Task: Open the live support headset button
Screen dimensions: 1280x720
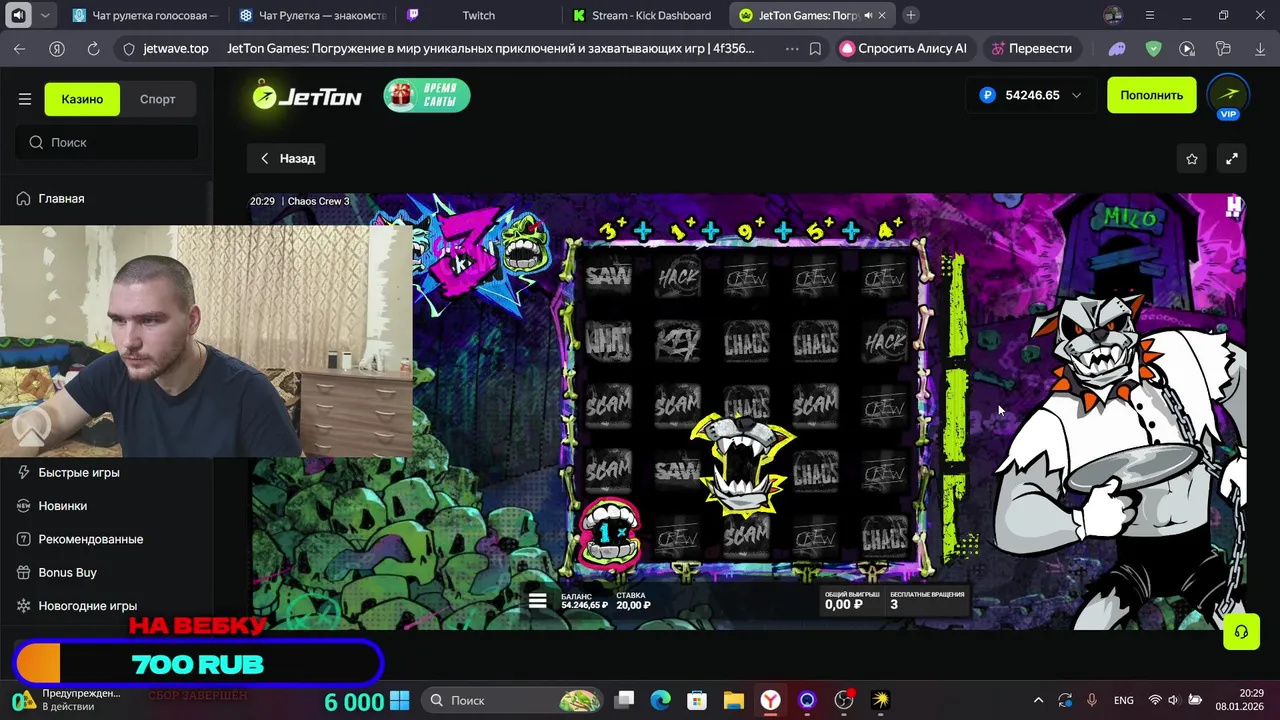Action: tap(1241, 632)
